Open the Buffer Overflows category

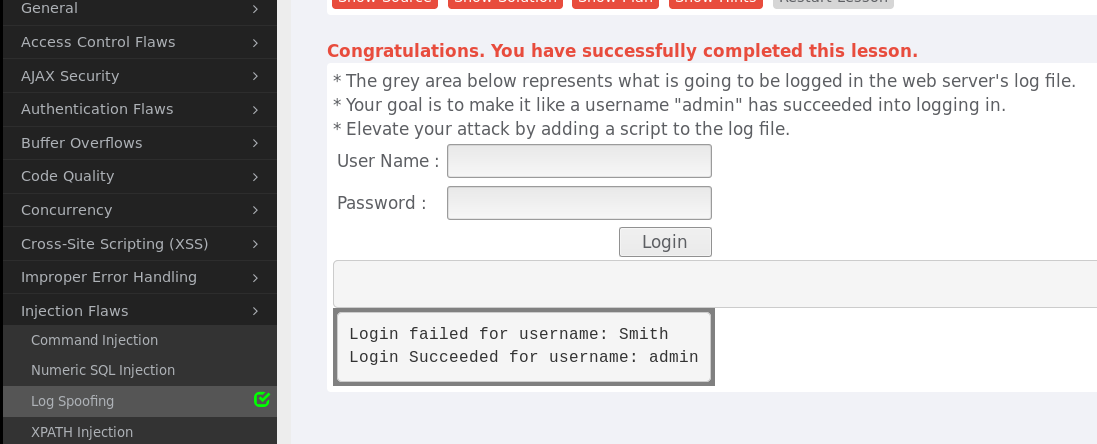(82, 143)
